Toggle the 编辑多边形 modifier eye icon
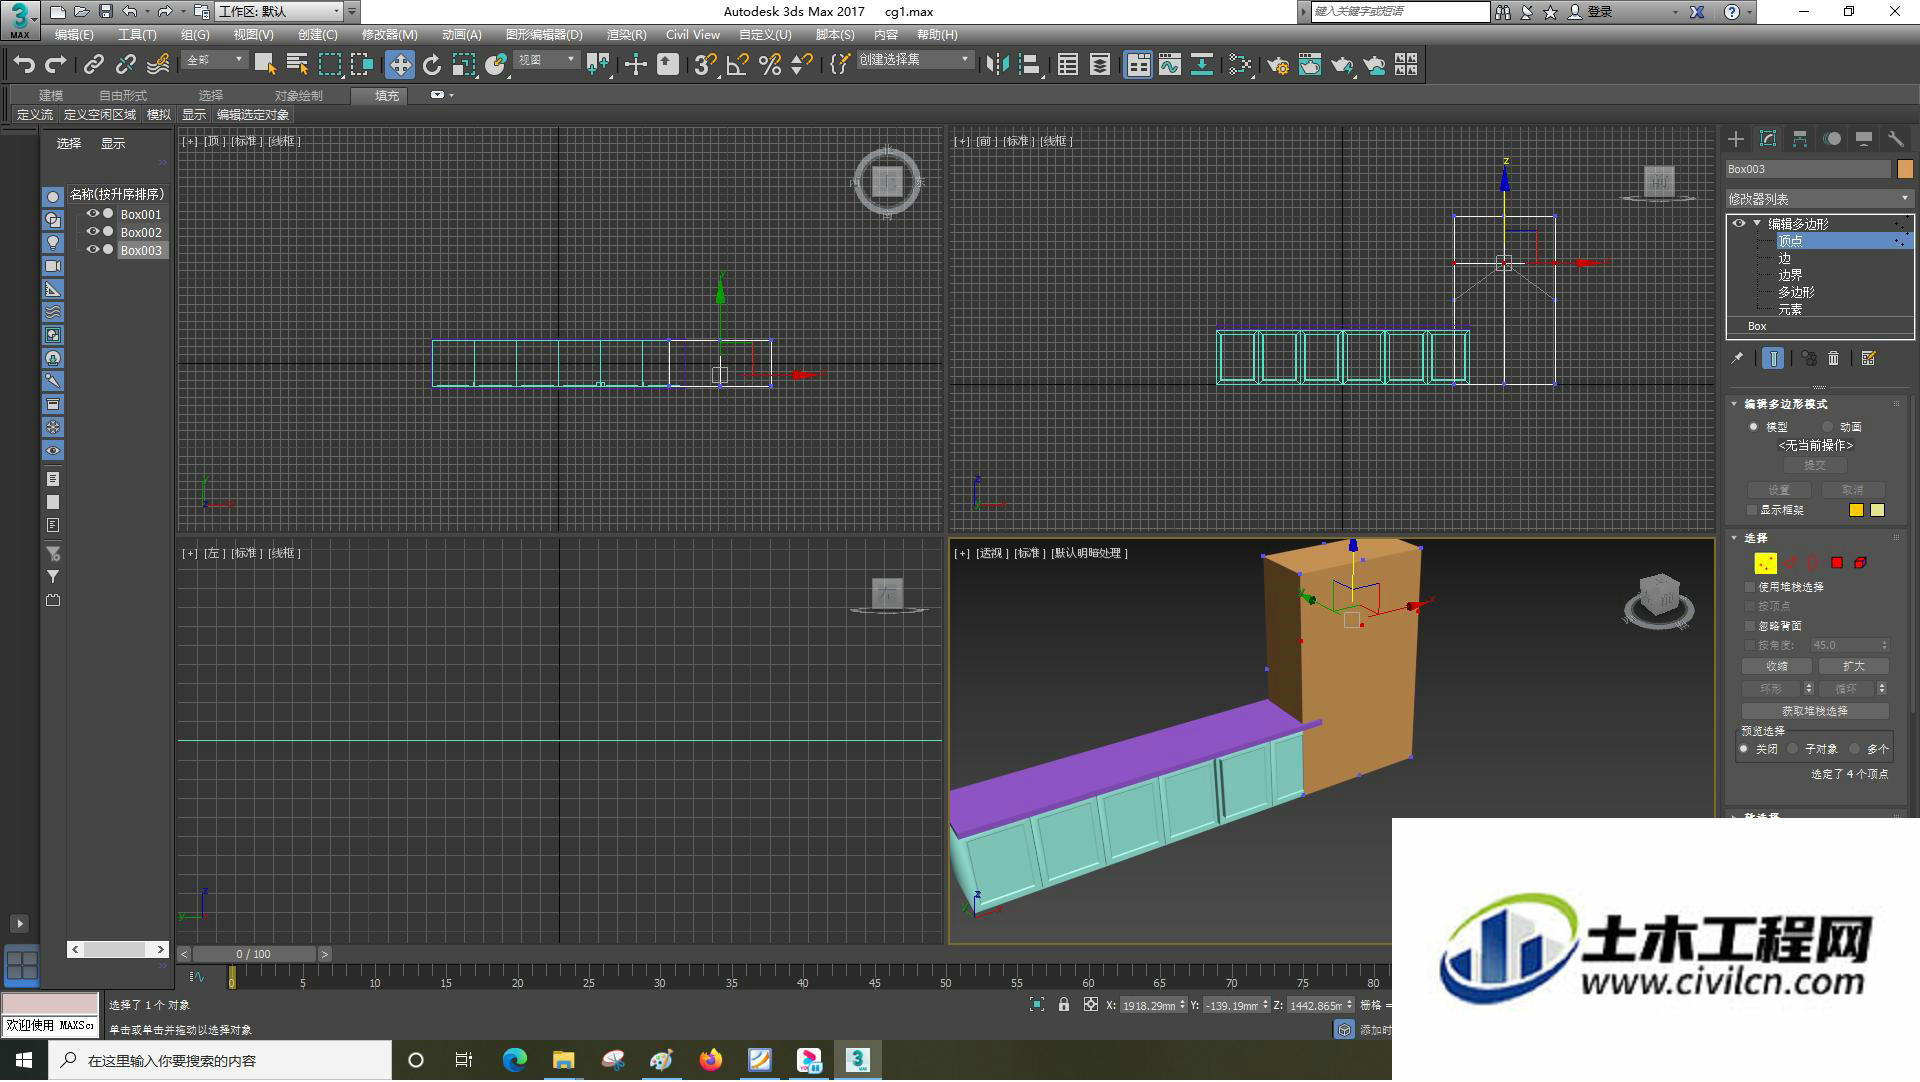 click(x=1739, y=223)
